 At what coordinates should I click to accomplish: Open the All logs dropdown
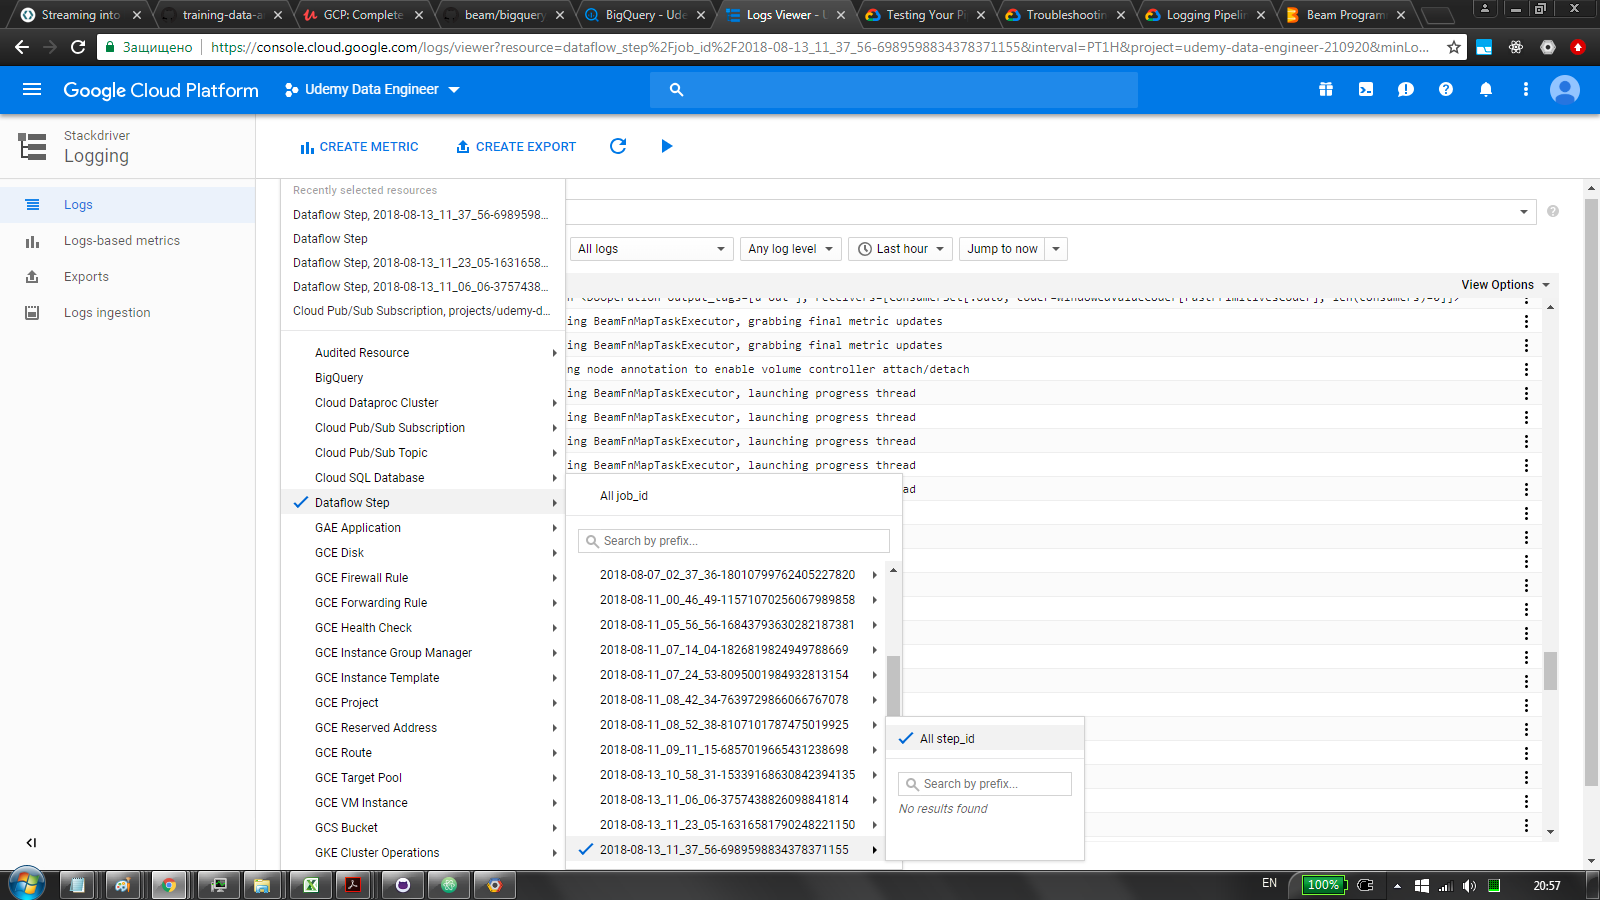tap(652, 249)
